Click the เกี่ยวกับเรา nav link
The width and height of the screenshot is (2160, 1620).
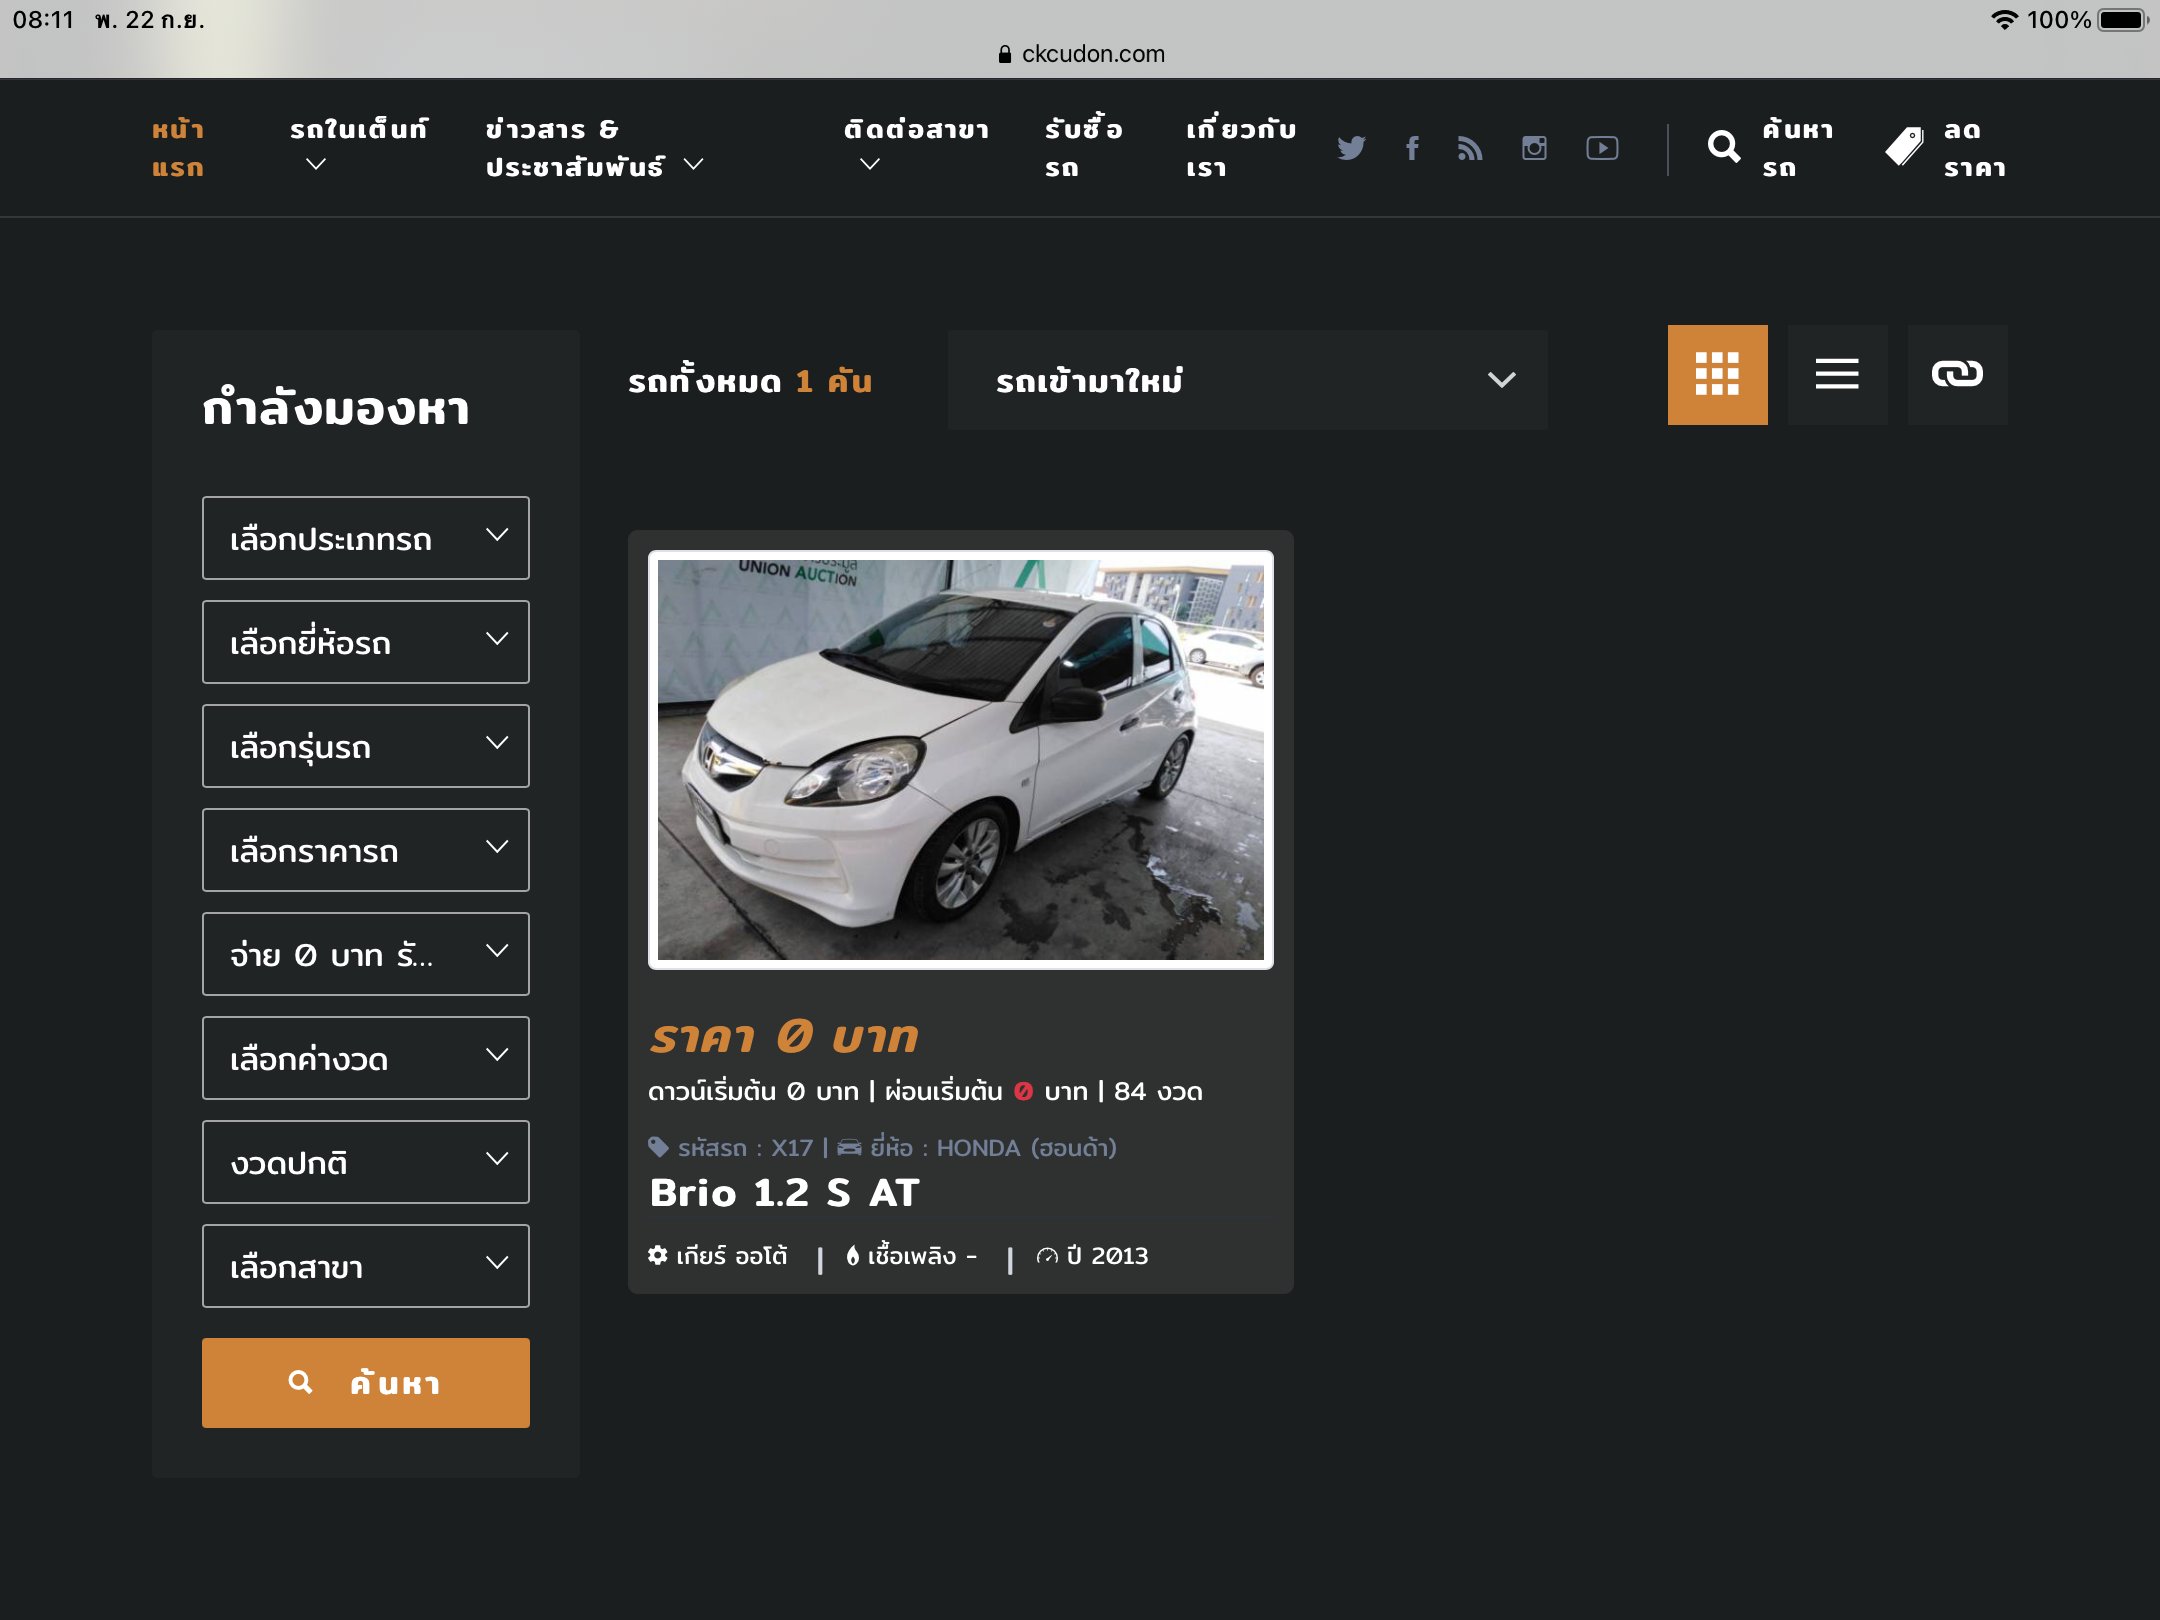pyautogui.click(x=1240, y=148)
